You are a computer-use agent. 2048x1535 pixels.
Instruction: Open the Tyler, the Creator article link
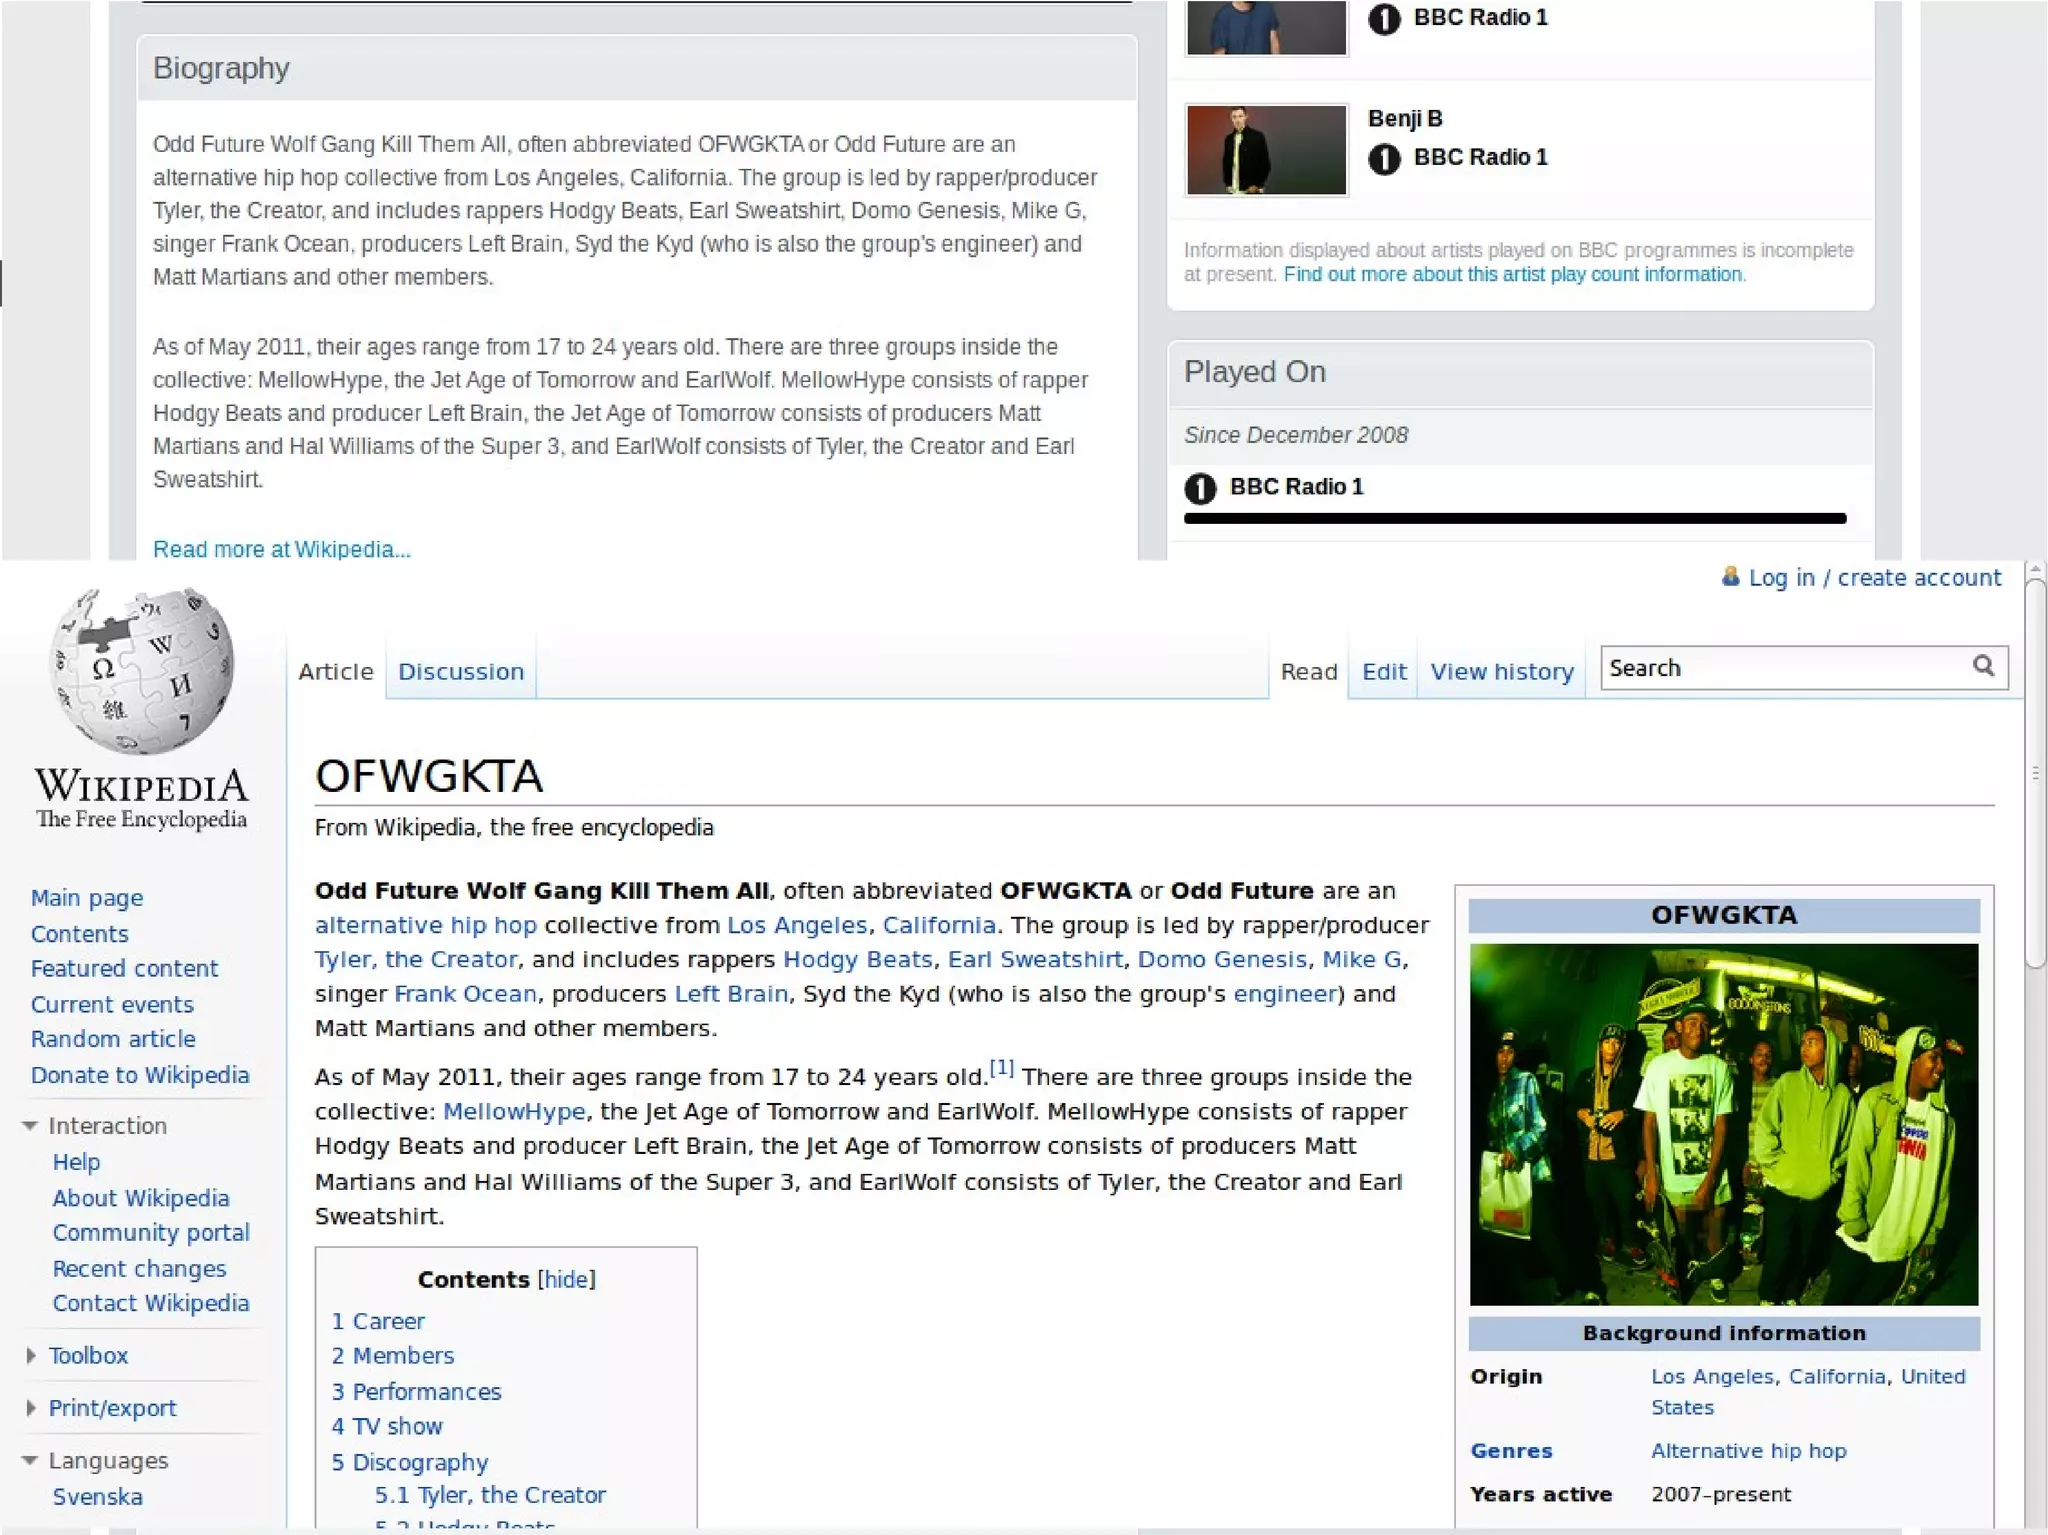416,959
